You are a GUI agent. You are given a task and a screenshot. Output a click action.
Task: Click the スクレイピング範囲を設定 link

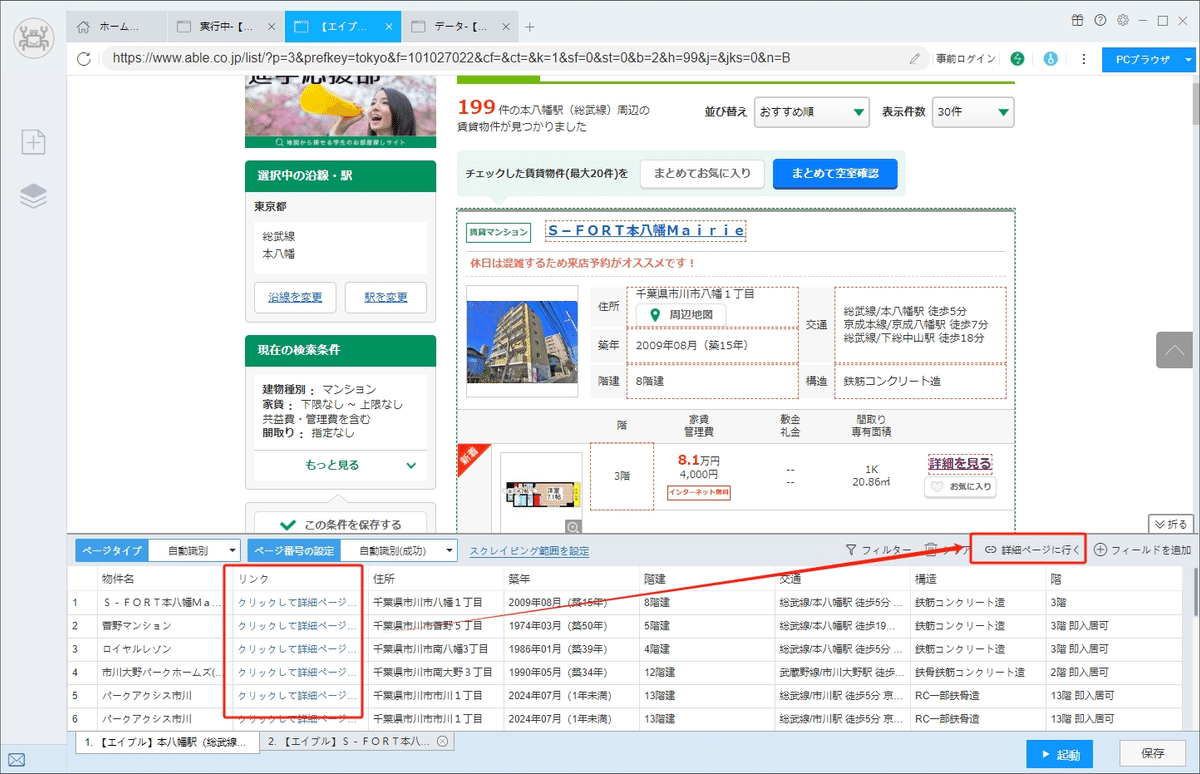(529, 551)
